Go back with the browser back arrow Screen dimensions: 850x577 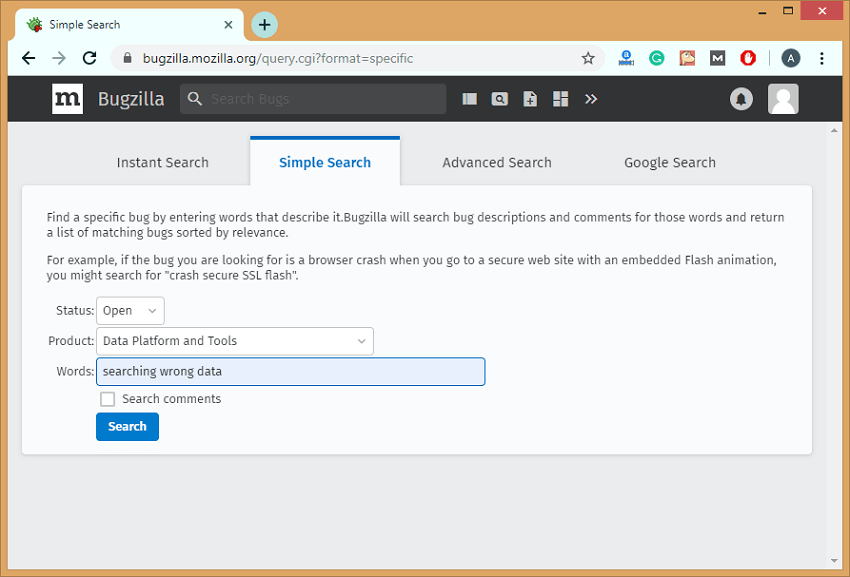28,58
